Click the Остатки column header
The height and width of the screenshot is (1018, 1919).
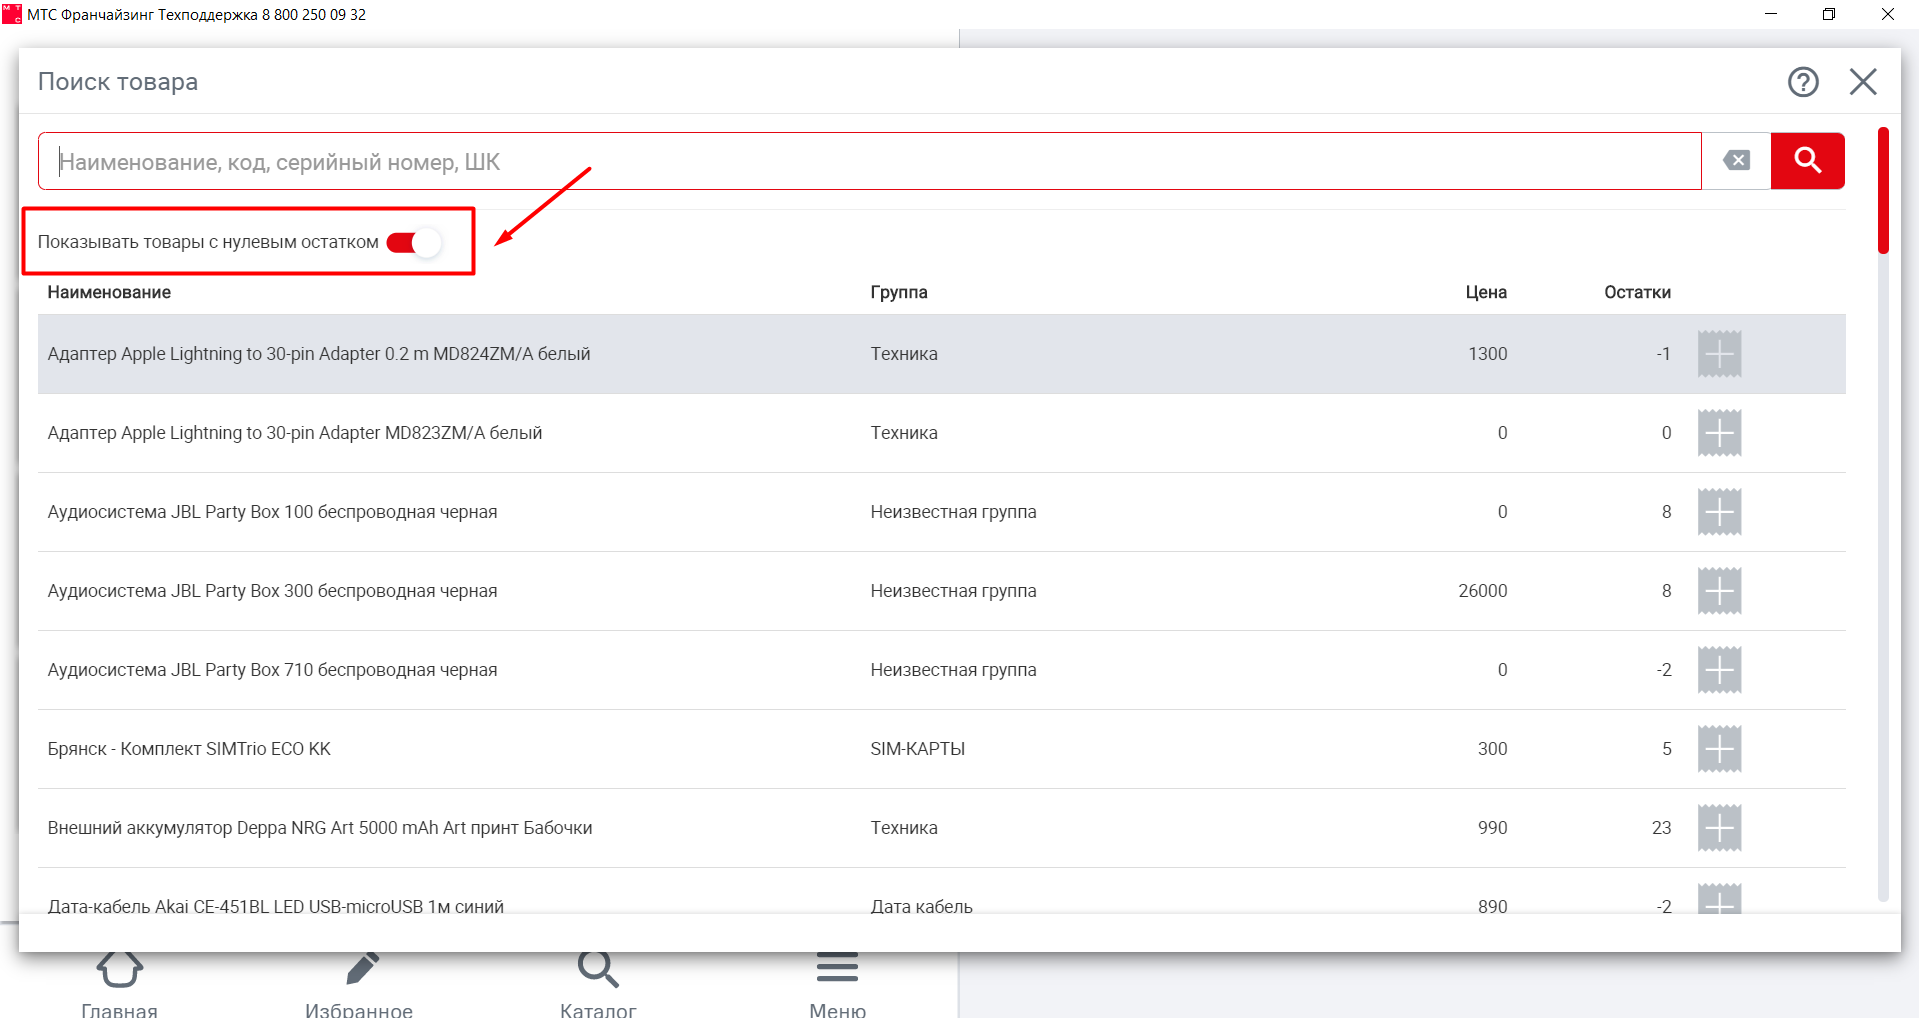point(1637,292)
